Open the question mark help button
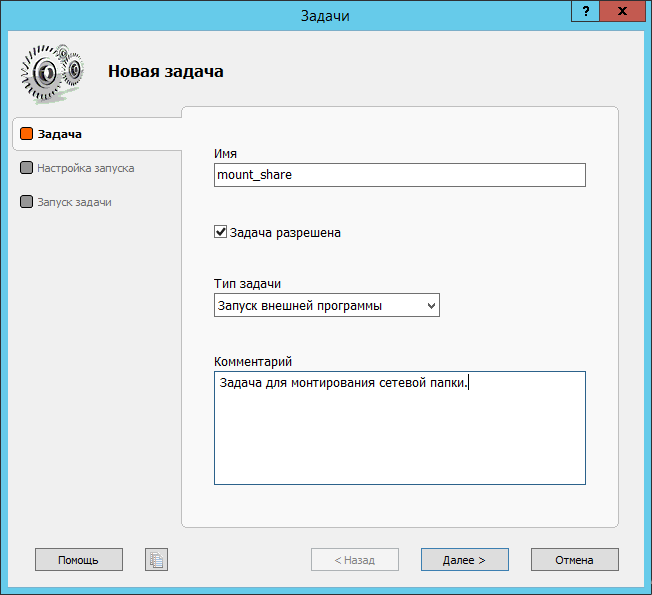The height and width of the screenshot is (595, 652). tap(585, 11)
